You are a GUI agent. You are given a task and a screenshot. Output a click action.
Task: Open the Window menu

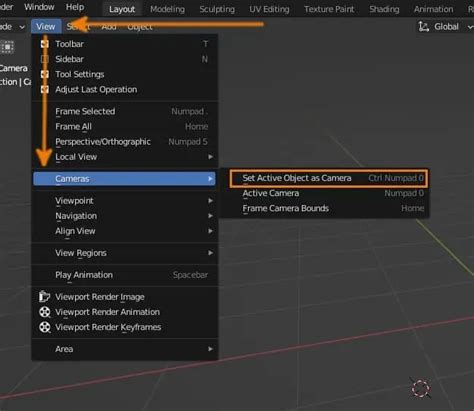pyautogui.click(x=39, y=7)
